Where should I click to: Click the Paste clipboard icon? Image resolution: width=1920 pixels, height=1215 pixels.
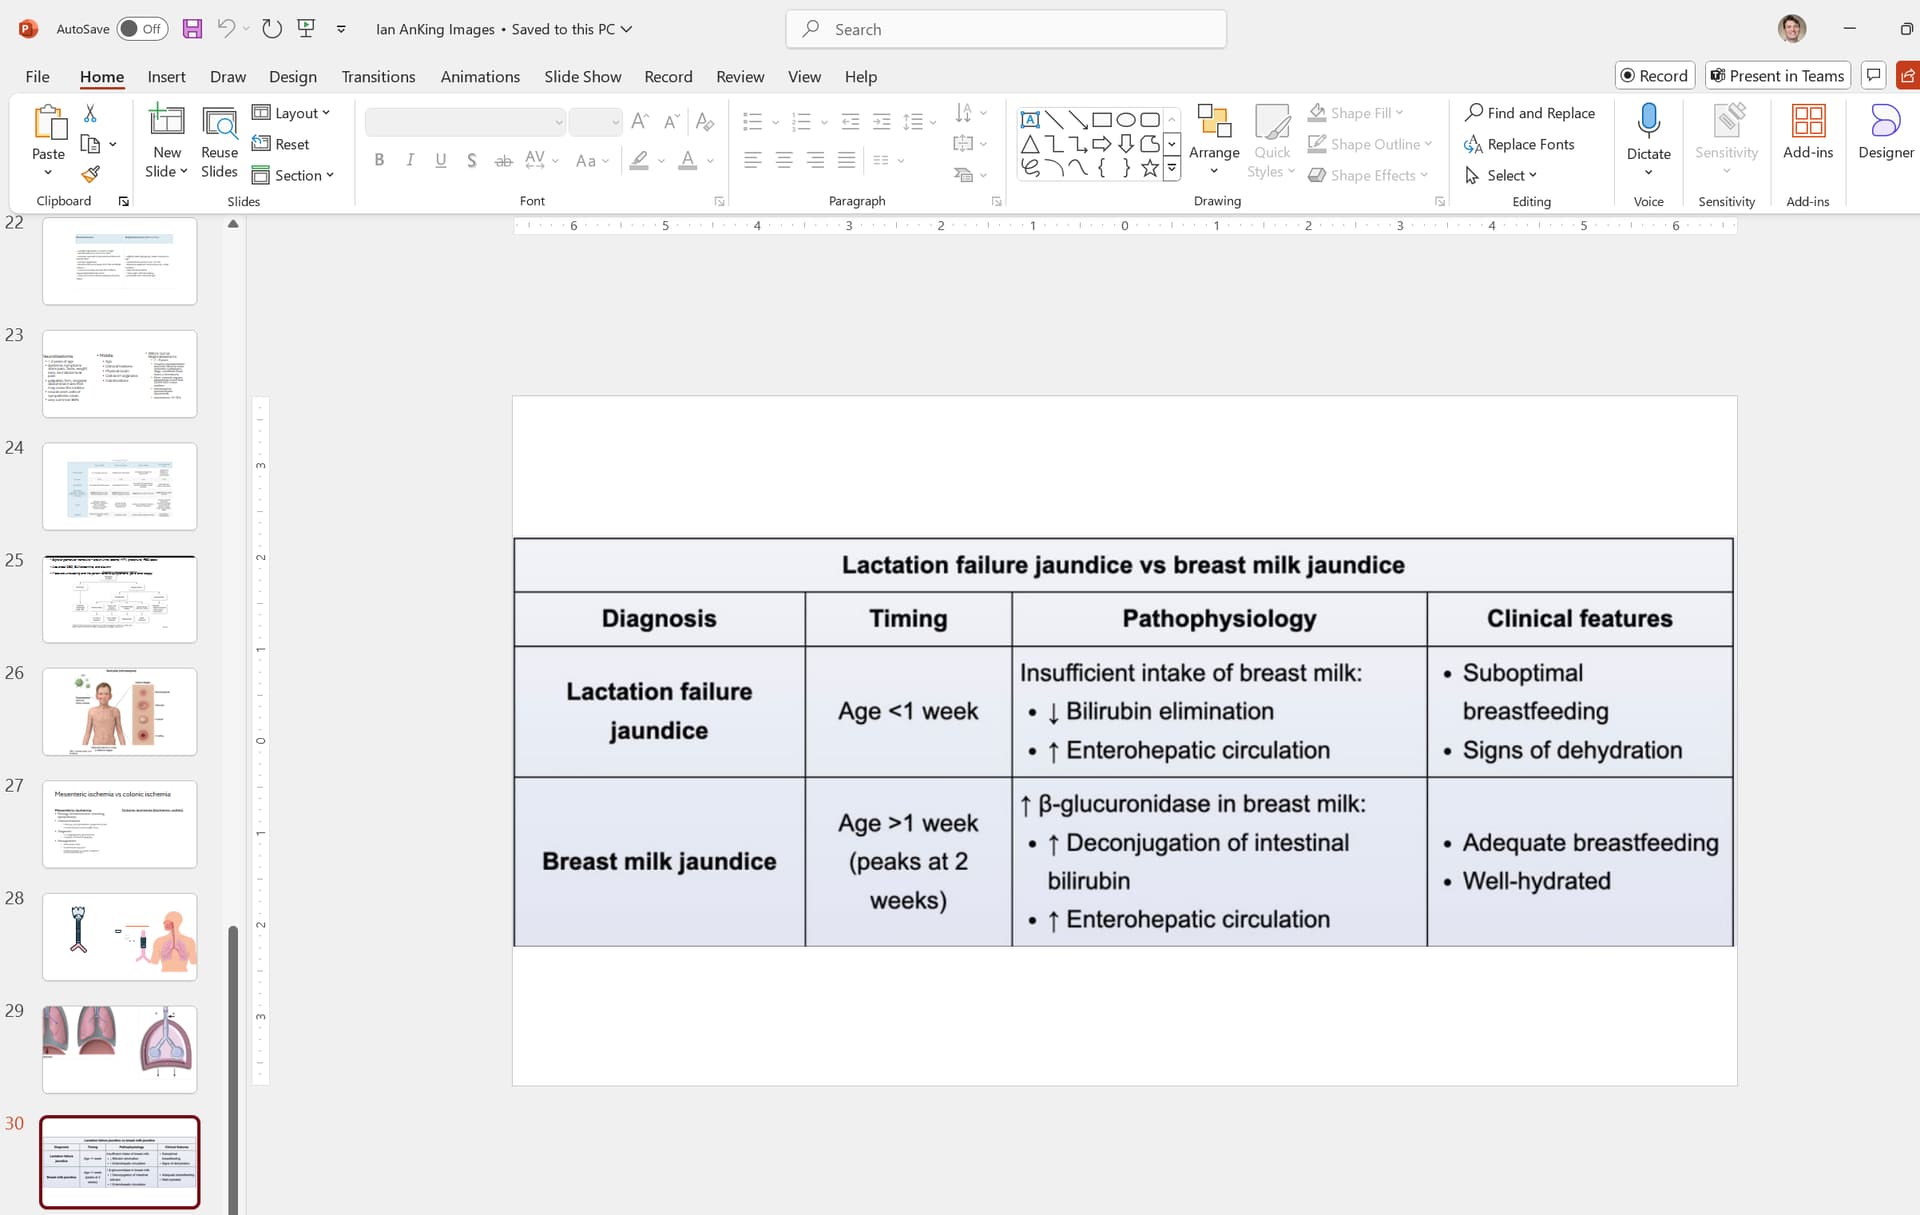pyautogui.click(x=49, y=123)
